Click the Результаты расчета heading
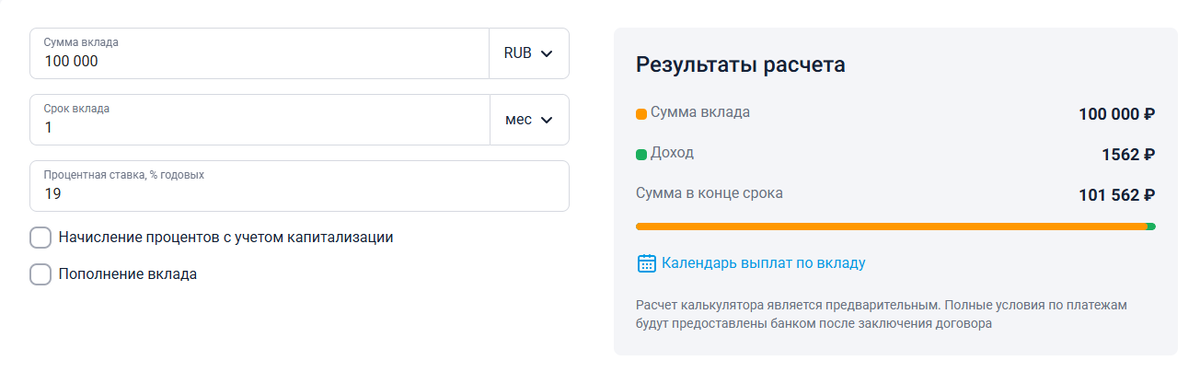This screenshot has height=372, width=1200. tap(741, 65)
